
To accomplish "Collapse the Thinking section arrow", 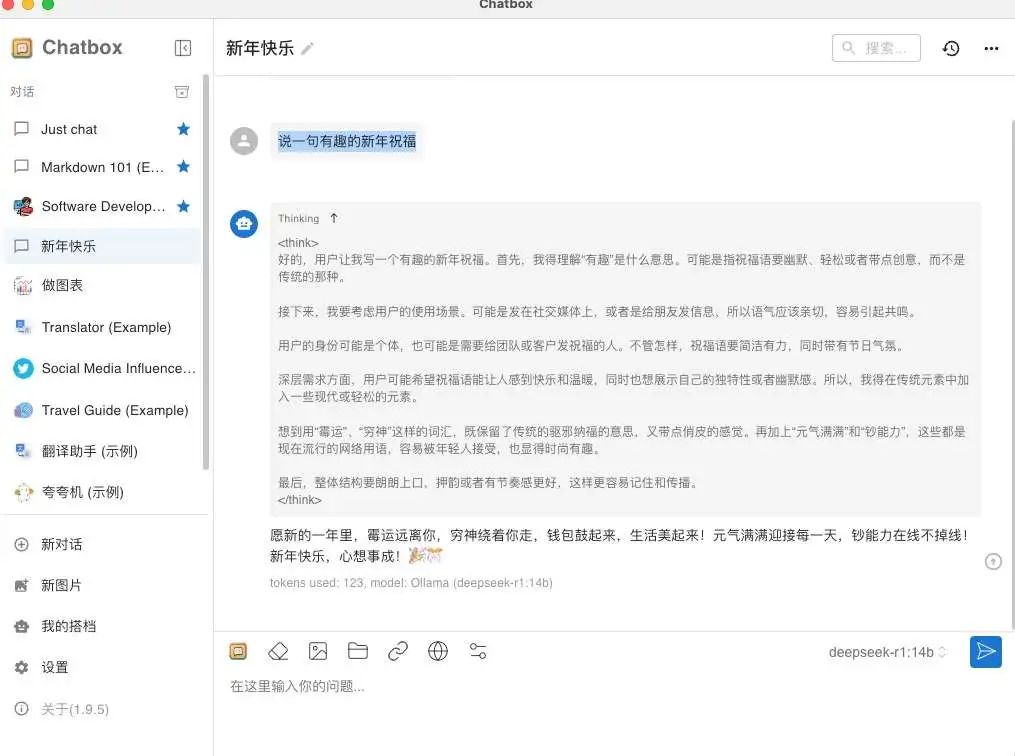I will 333,218.
